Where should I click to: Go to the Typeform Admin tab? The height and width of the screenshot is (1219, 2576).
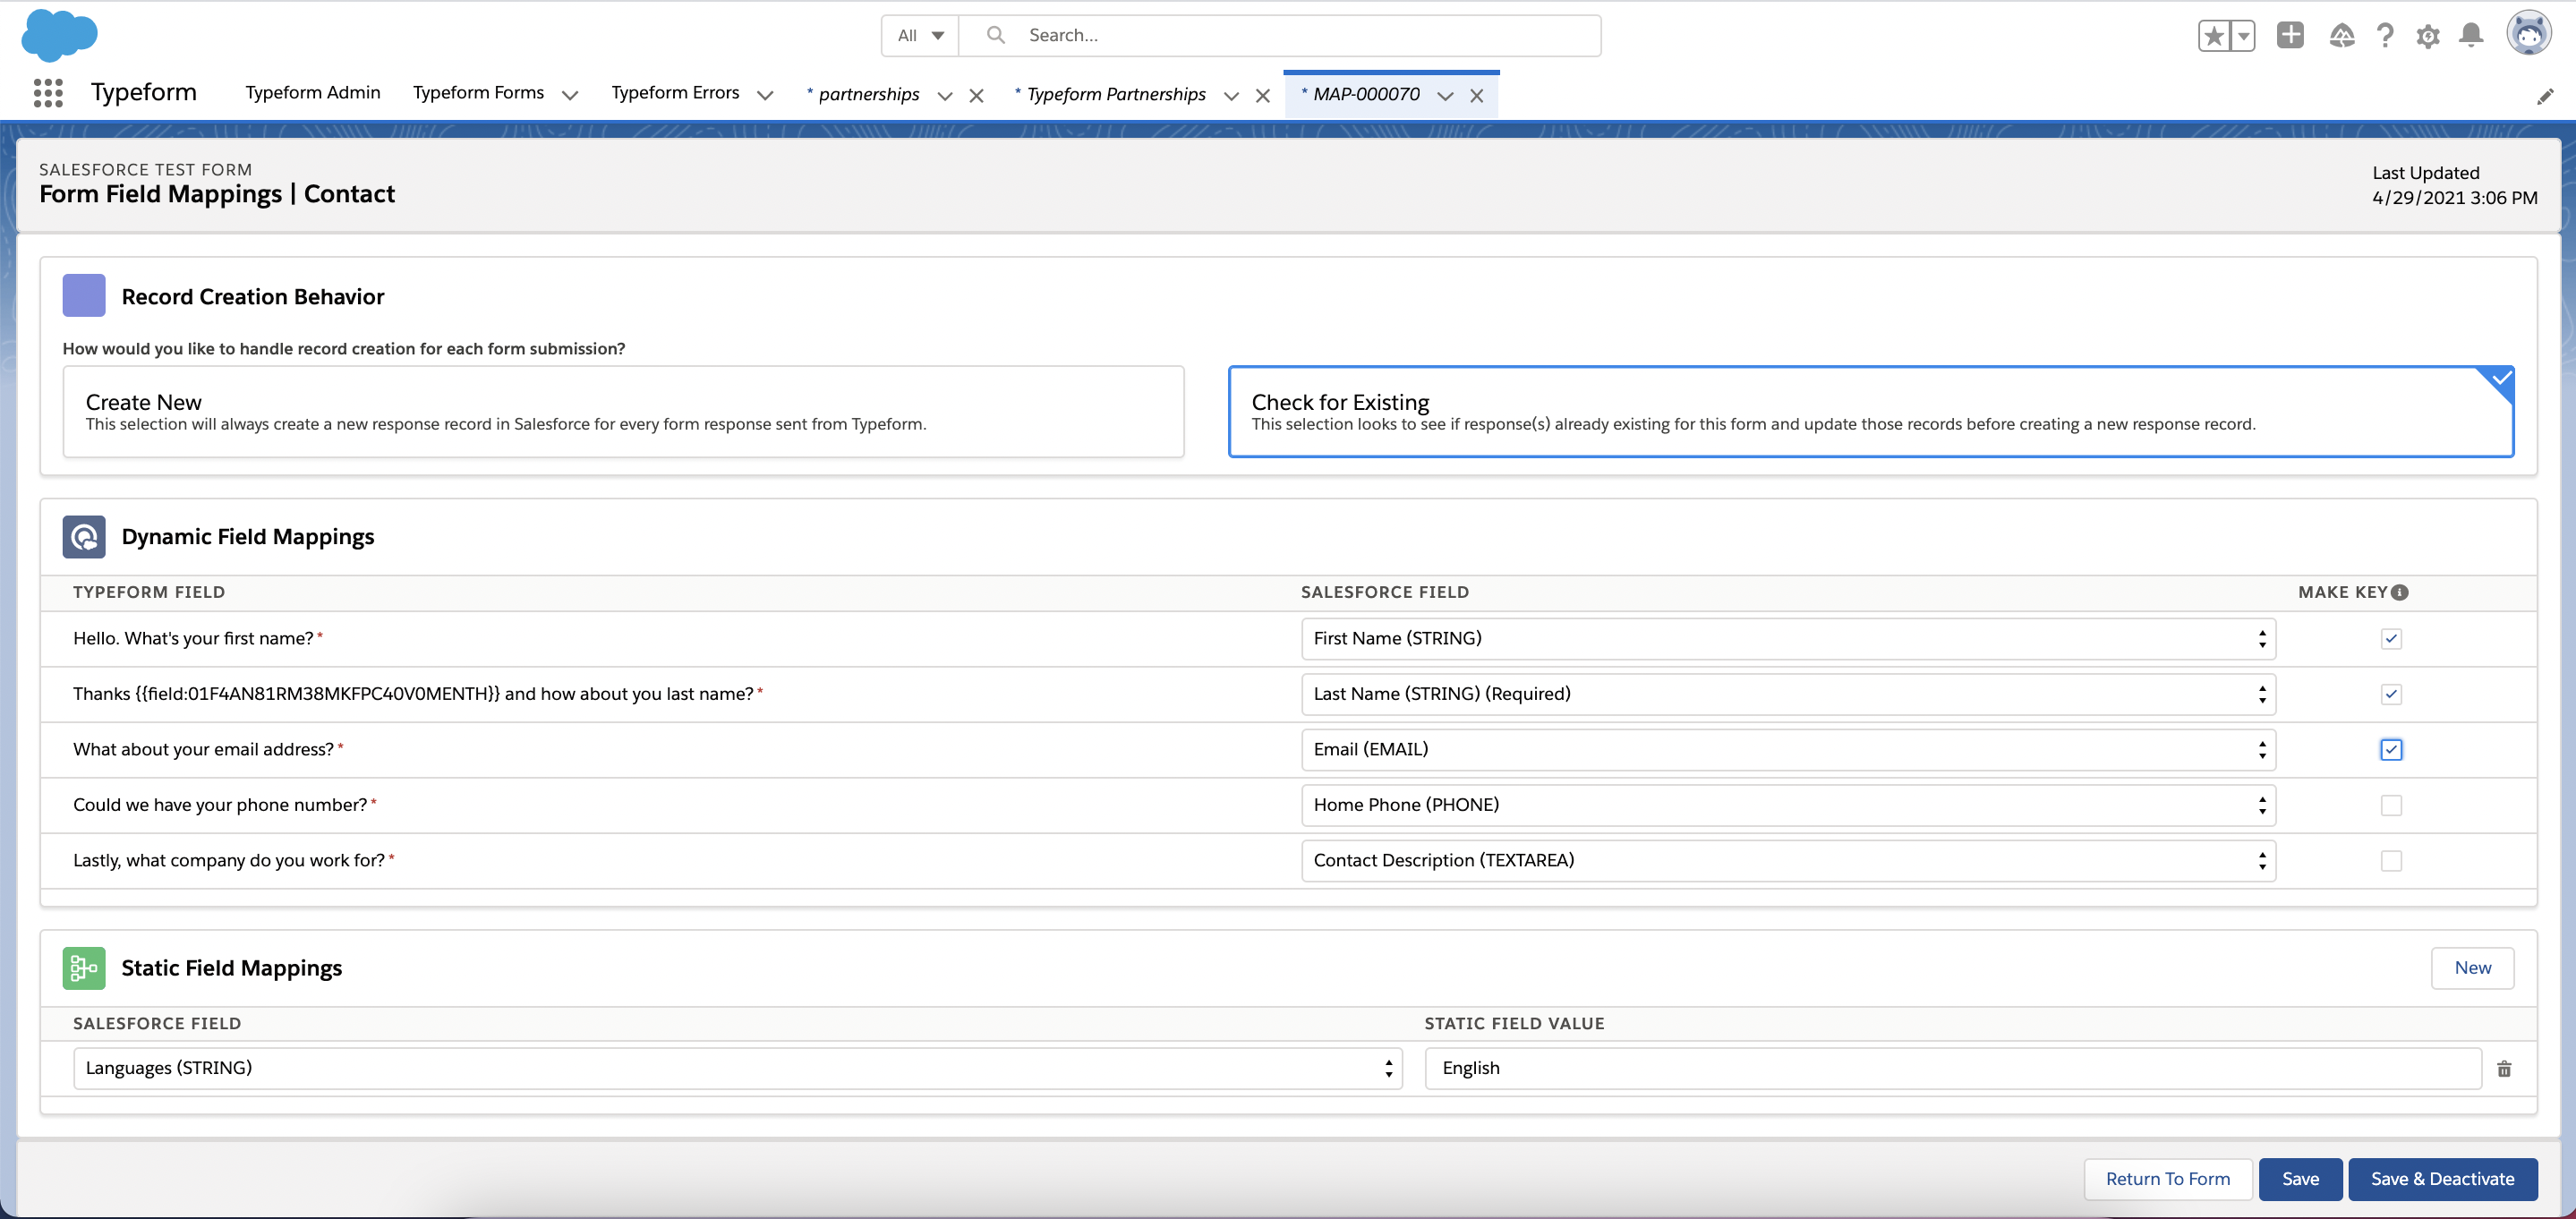click(313, 93)
